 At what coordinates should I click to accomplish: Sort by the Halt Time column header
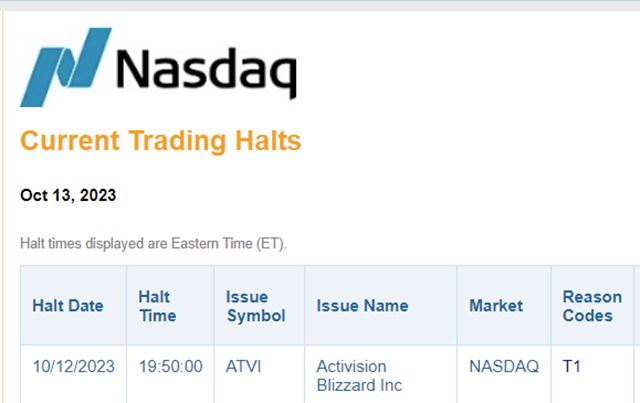157,306
